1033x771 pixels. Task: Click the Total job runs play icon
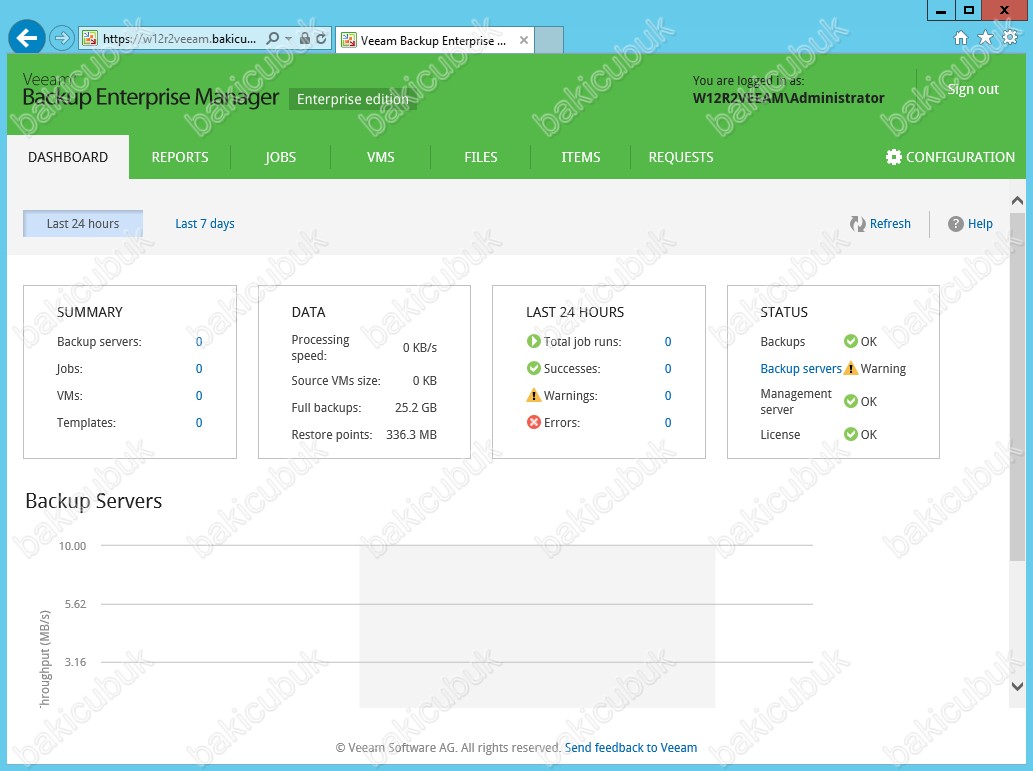(534, 341)
